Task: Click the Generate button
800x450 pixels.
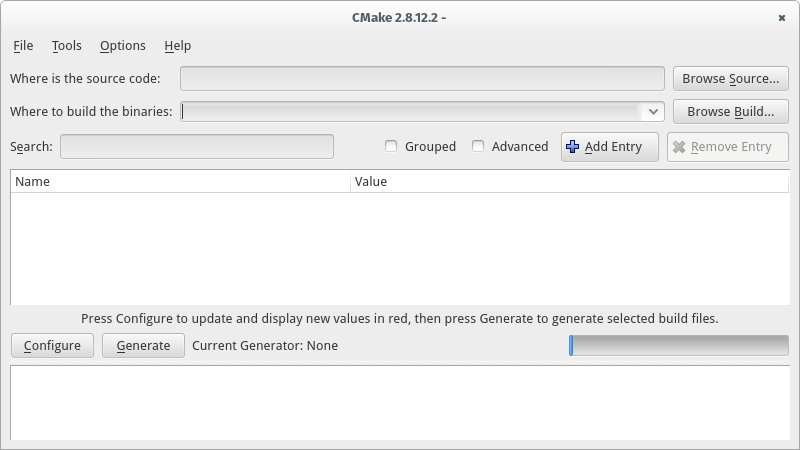Action: (x=143, y=346)
